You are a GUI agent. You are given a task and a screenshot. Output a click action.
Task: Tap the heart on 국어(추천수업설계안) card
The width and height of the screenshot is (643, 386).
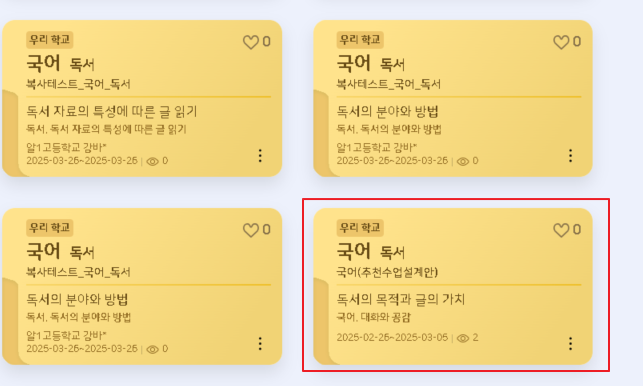[561, 230]
